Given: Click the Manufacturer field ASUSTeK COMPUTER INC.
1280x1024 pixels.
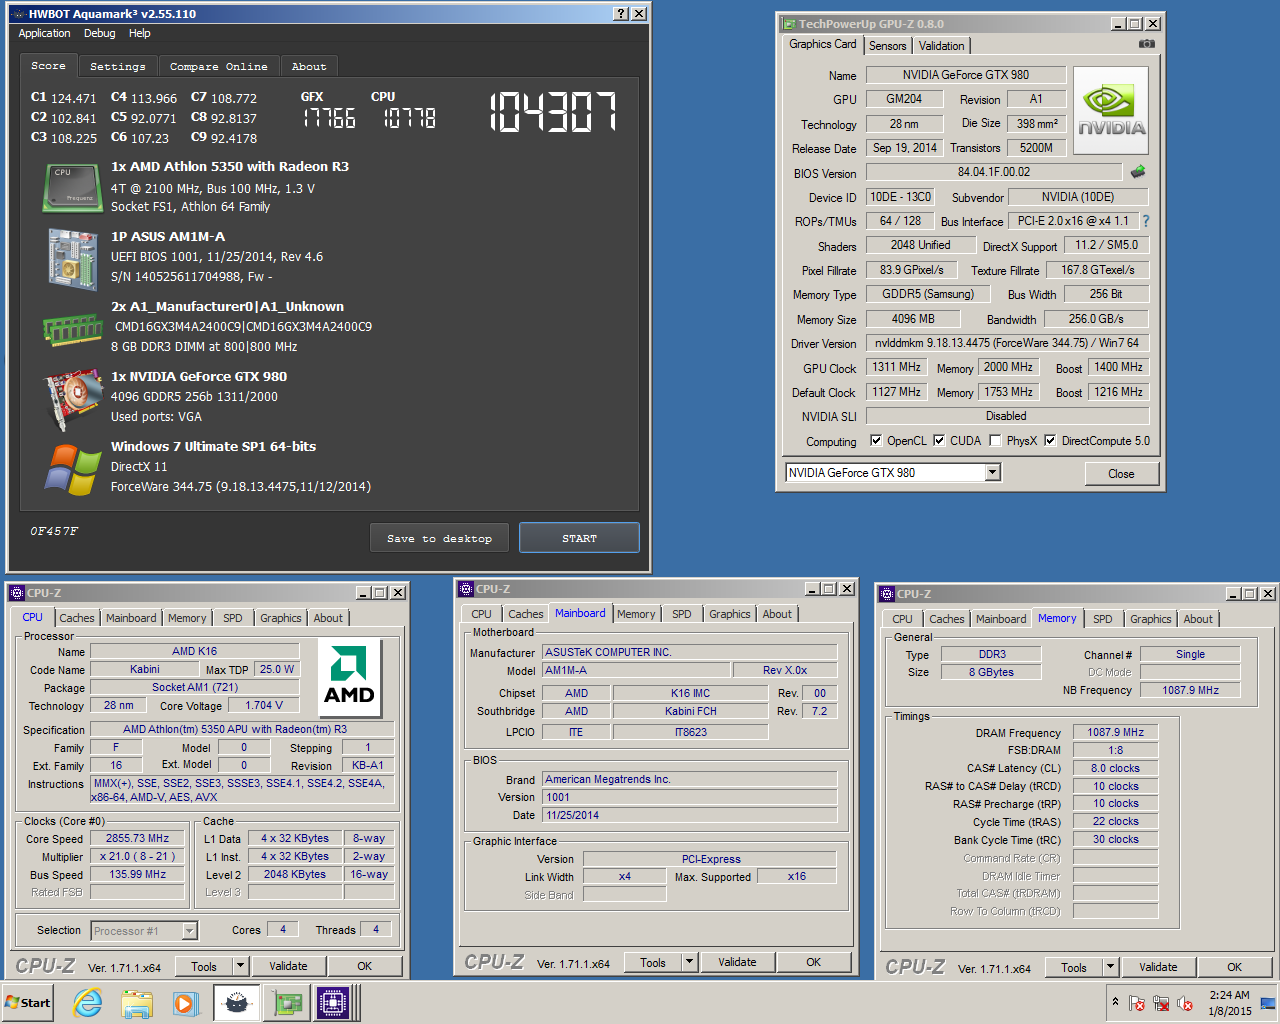Looking at the screenshot, I should tap(690, 652).
